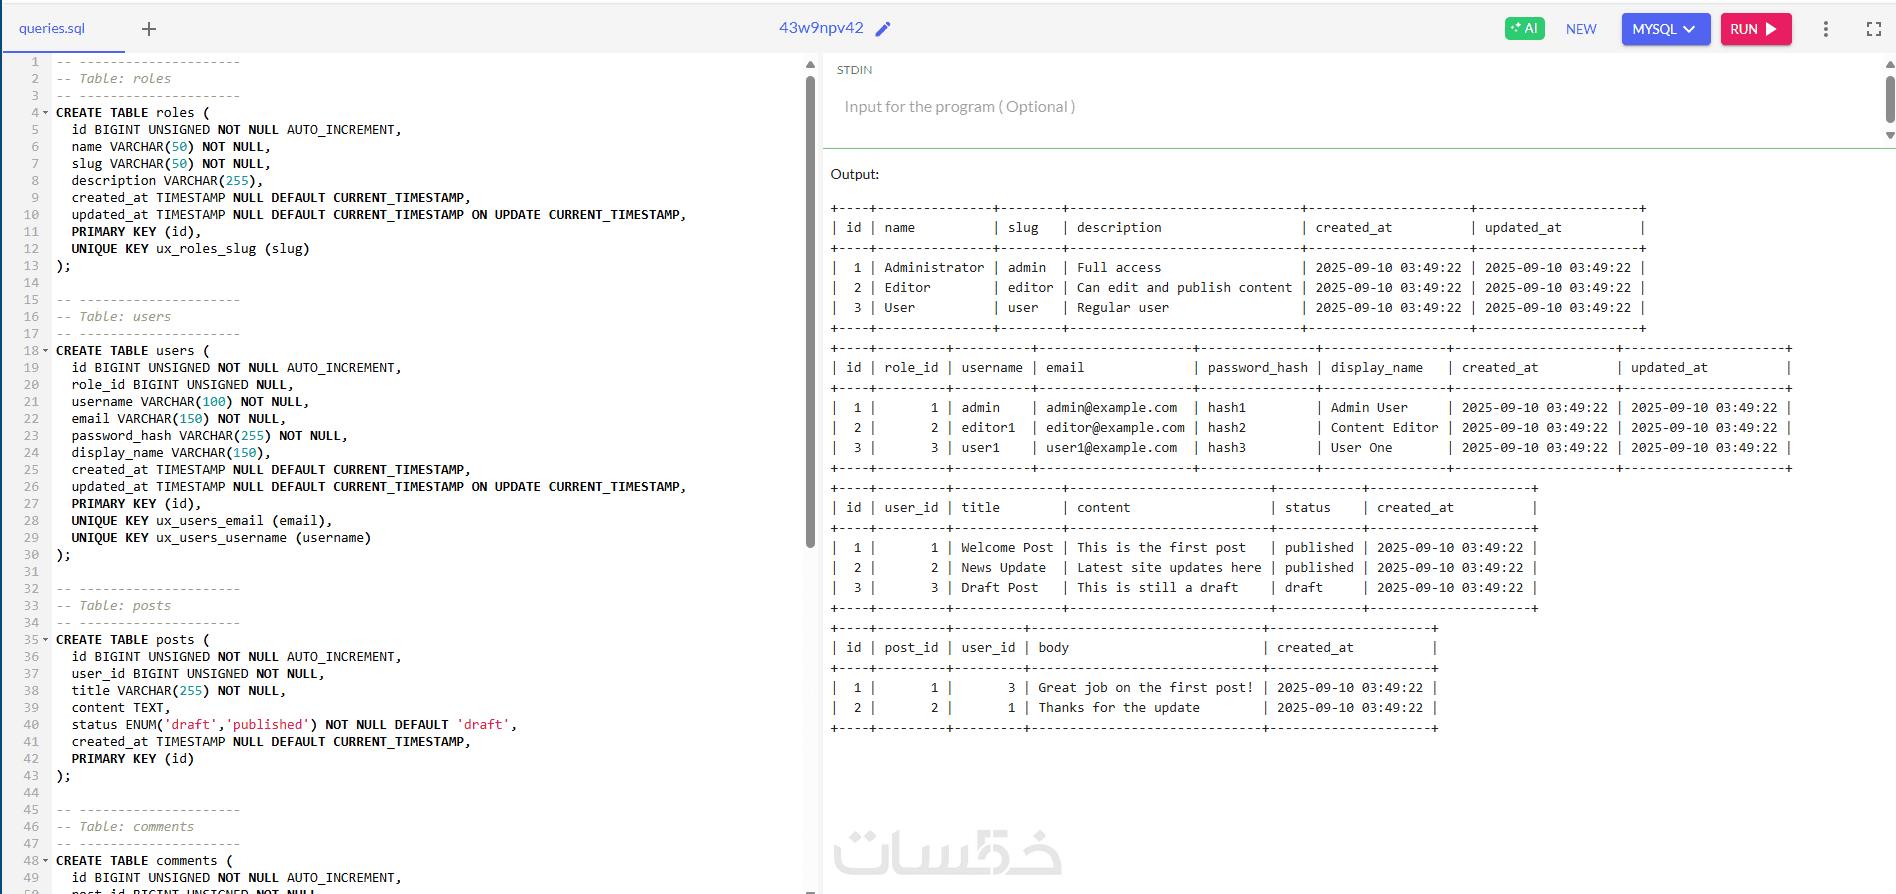The image size is (1896, 894).
Task: Click '-- Table: users' comment line
Action: point(113,317)
